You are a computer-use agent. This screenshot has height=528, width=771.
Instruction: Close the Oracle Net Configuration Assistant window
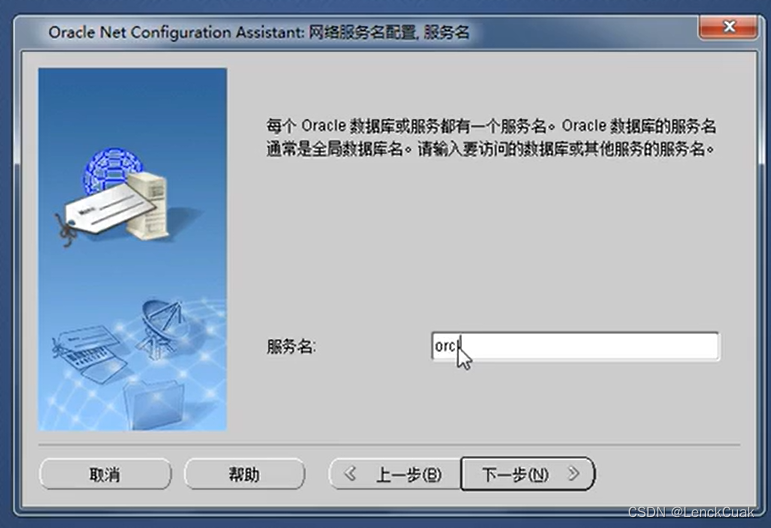click(728, 27)
